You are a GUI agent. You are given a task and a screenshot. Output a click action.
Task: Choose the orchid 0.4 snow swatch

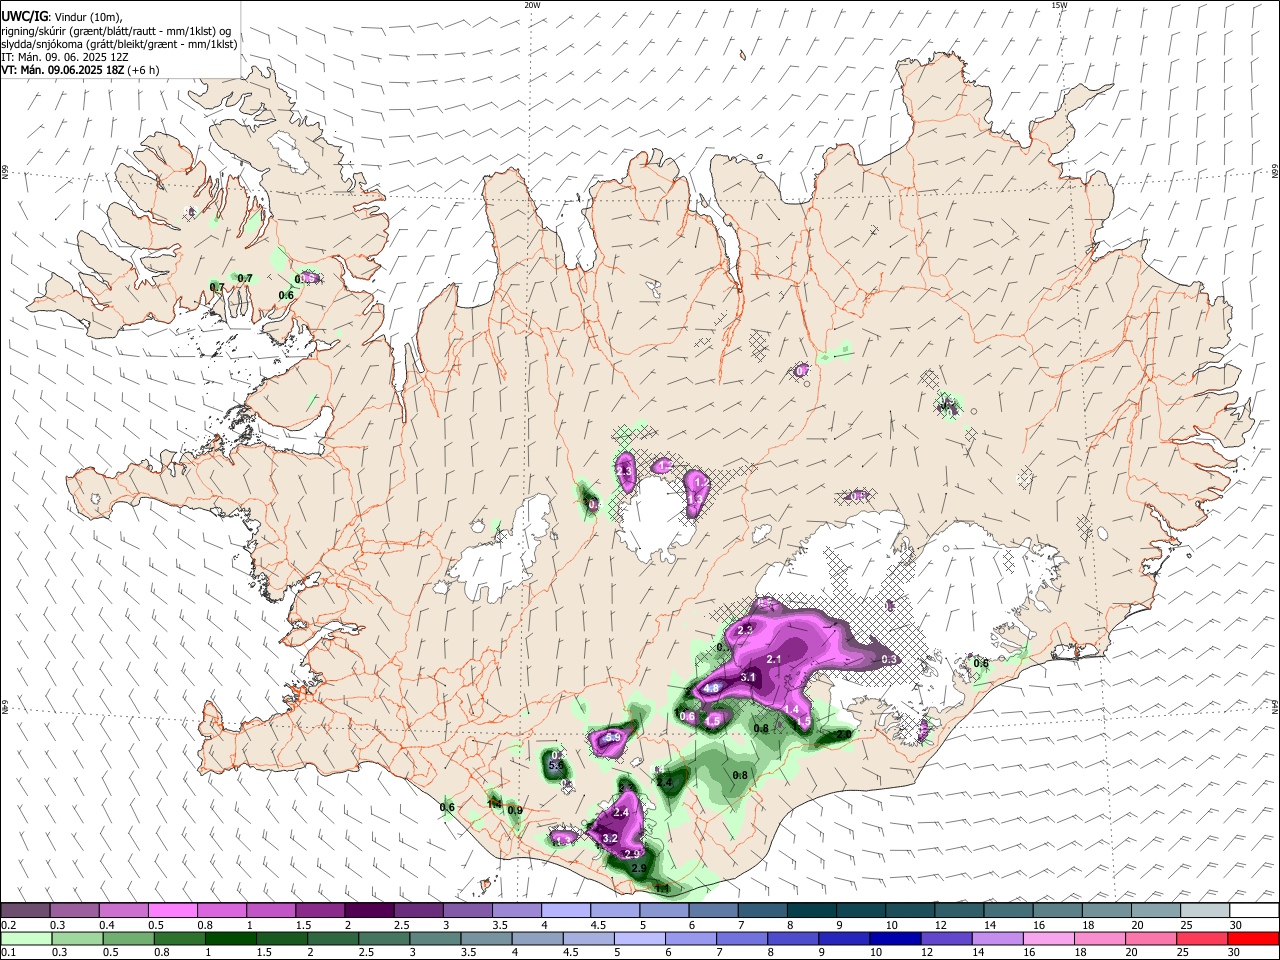[124, 910]
